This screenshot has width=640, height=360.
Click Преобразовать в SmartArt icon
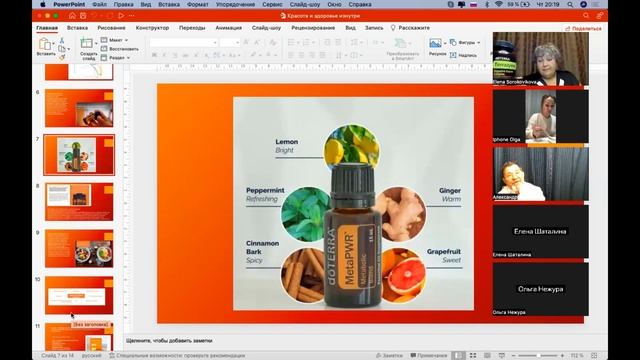[401, 43]
